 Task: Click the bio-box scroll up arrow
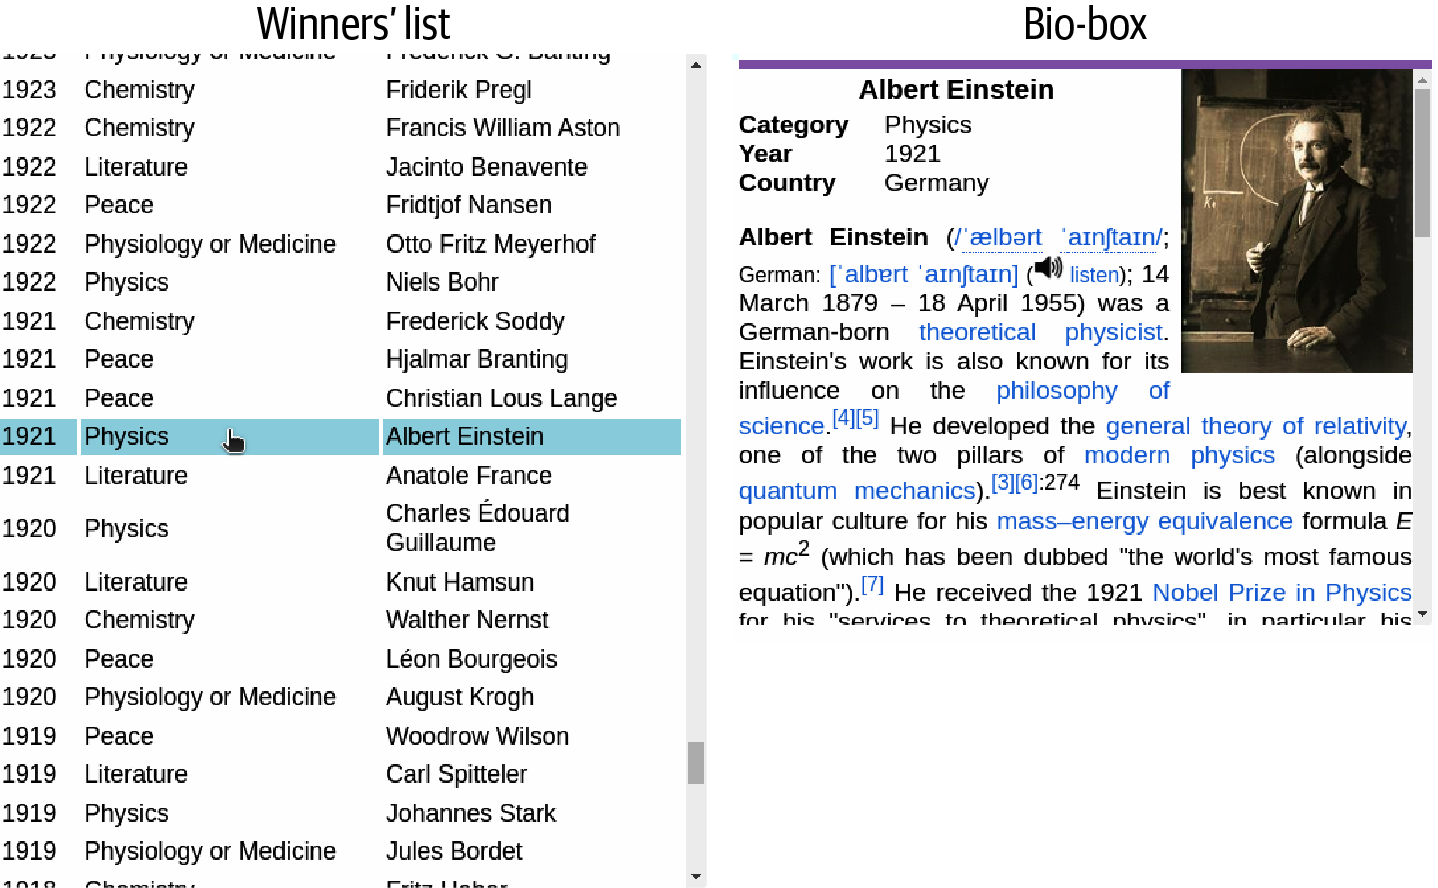pyautogui.click(x=1422, y=79)
